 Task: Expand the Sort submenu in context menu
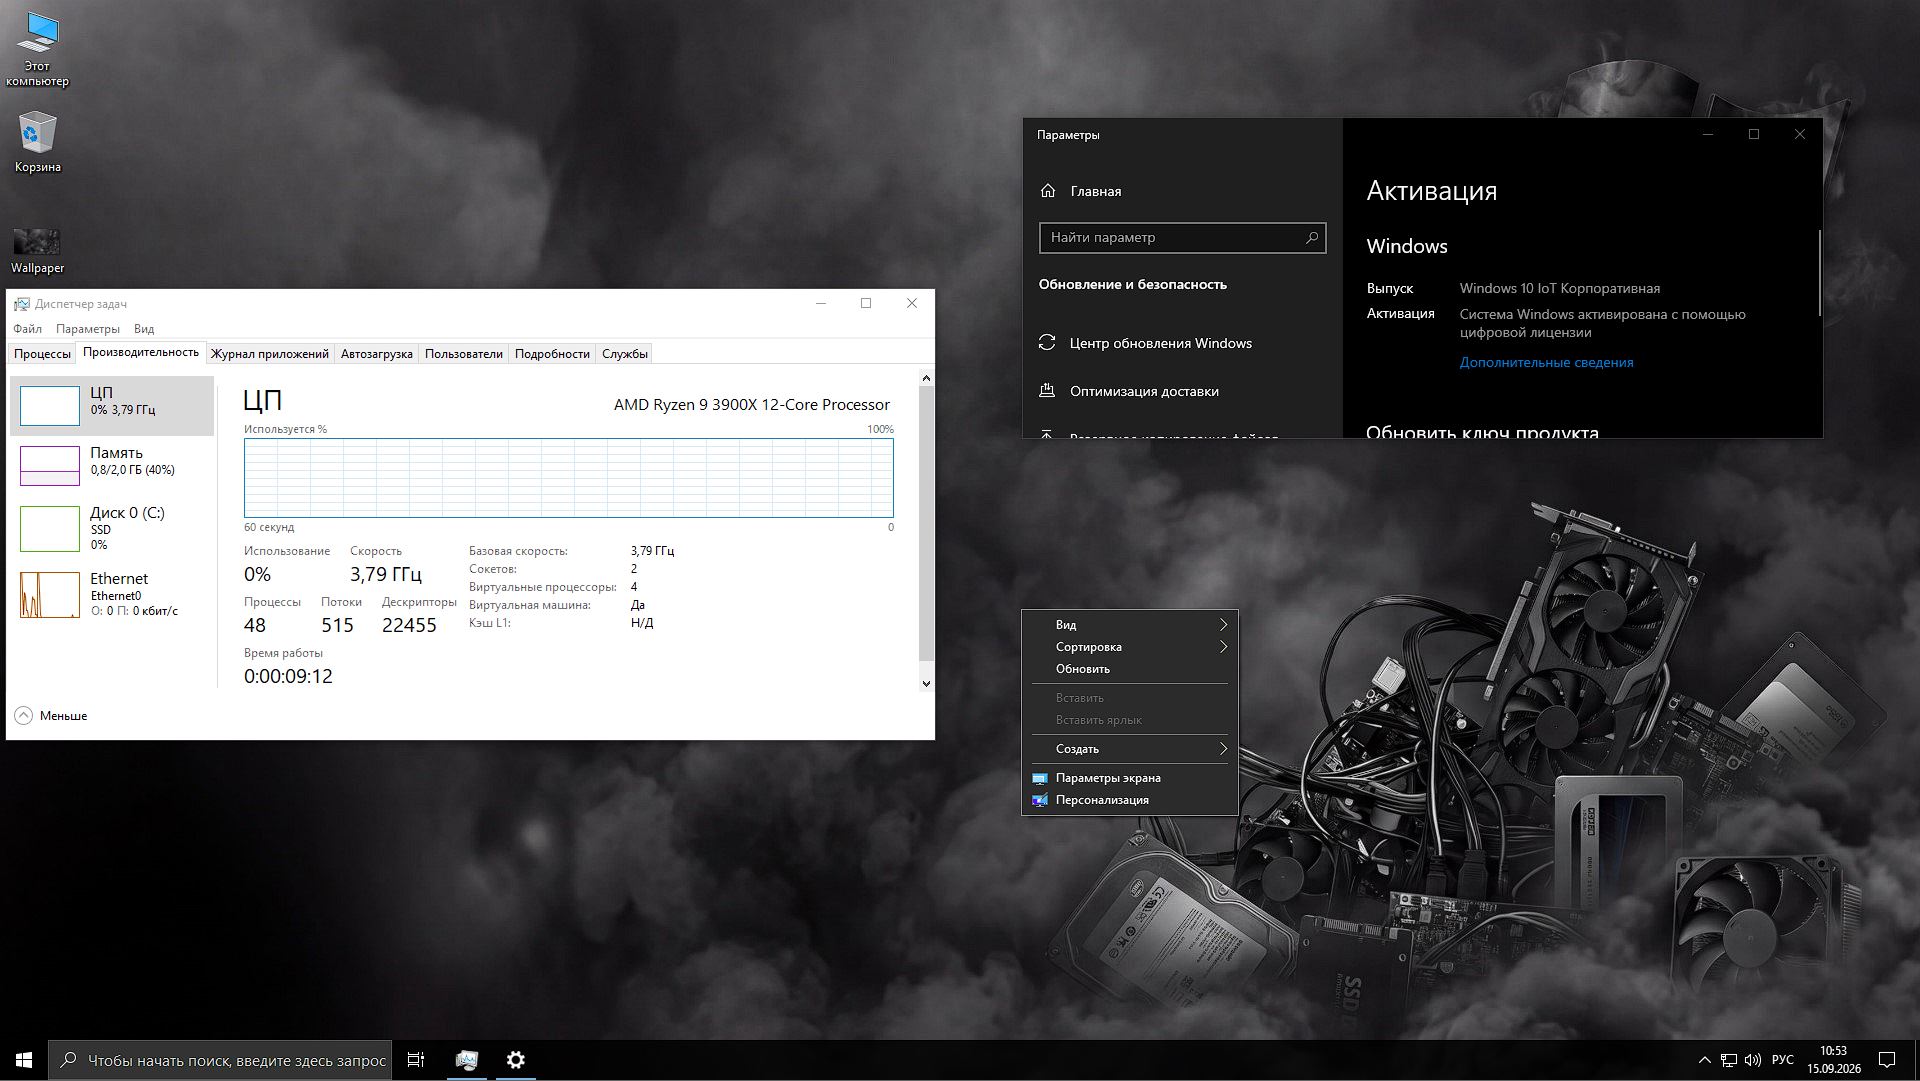click(1130, 647)
